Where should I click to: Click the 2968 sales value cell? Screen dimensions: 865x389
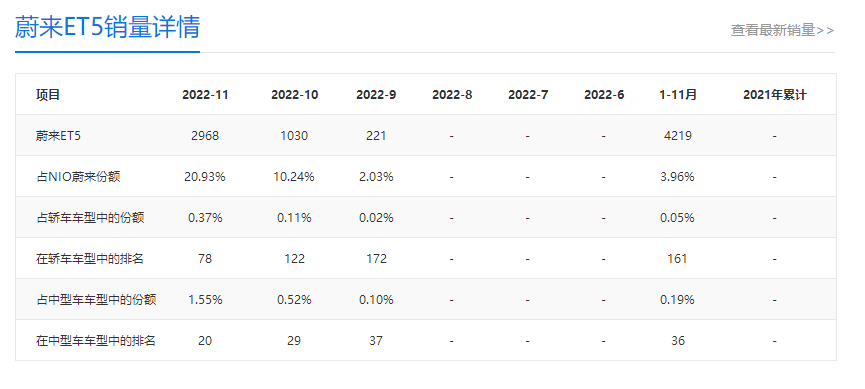pos(205,136)
